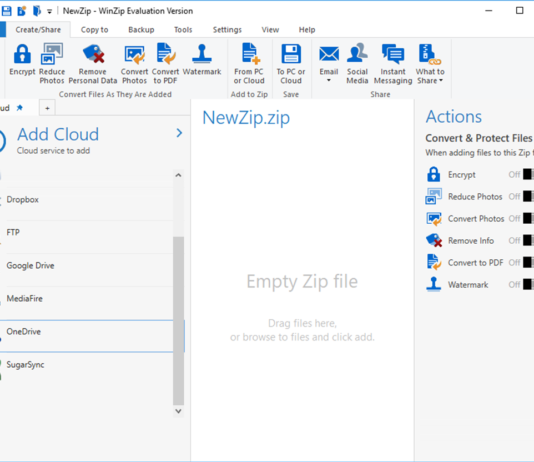This screenshot has height=462, width=534.
Task: Click the cloud list scroll down arrow
Action: pyautogui.click(x=178, y=411)
